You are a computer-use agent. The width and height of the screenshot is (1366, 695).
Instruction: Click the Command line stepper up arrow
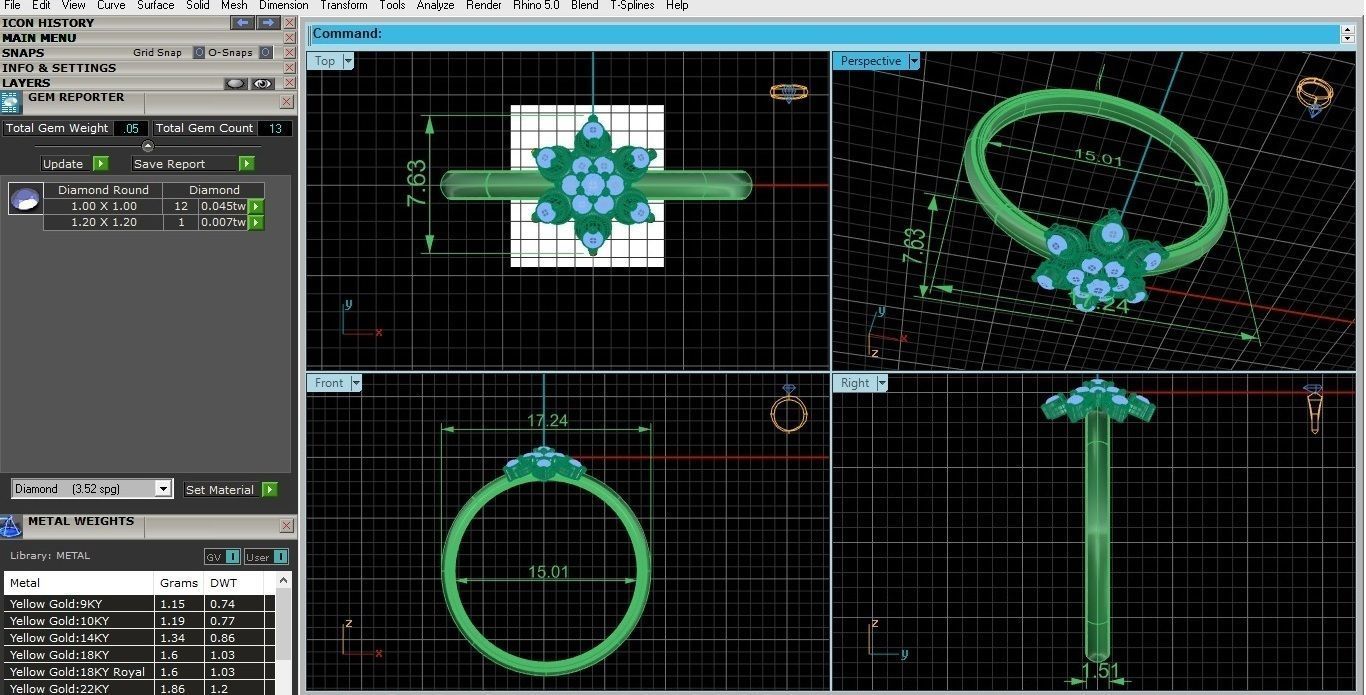point(1348,29)
